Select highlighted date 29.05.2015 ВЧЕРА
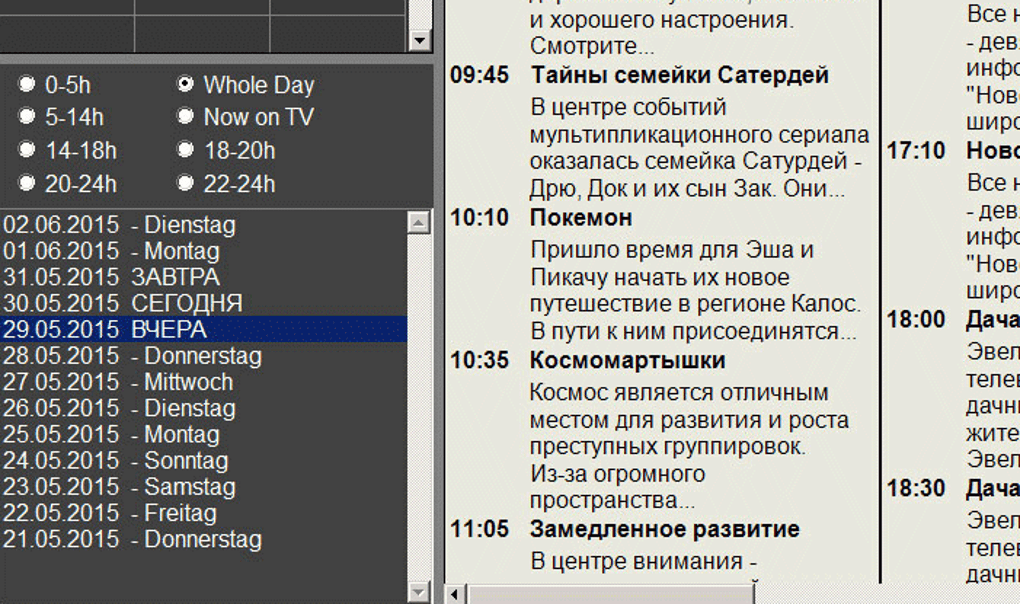The width and height of the screenshot is (1020, 604). [204, 330]
